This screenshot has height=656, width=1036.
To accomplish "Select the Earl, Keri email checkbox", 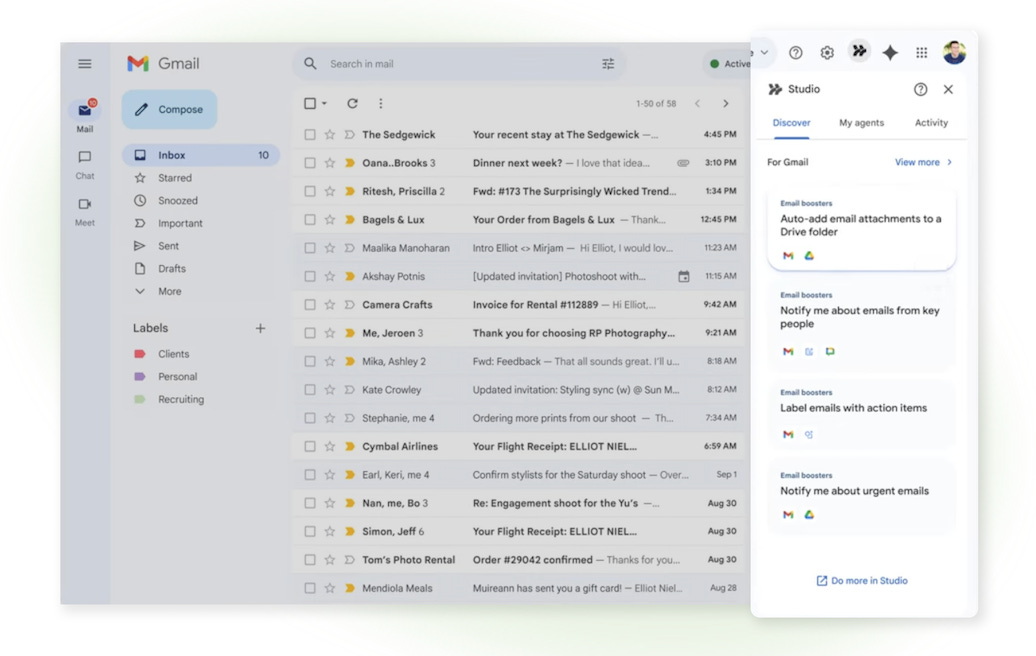I will point(310,475).
